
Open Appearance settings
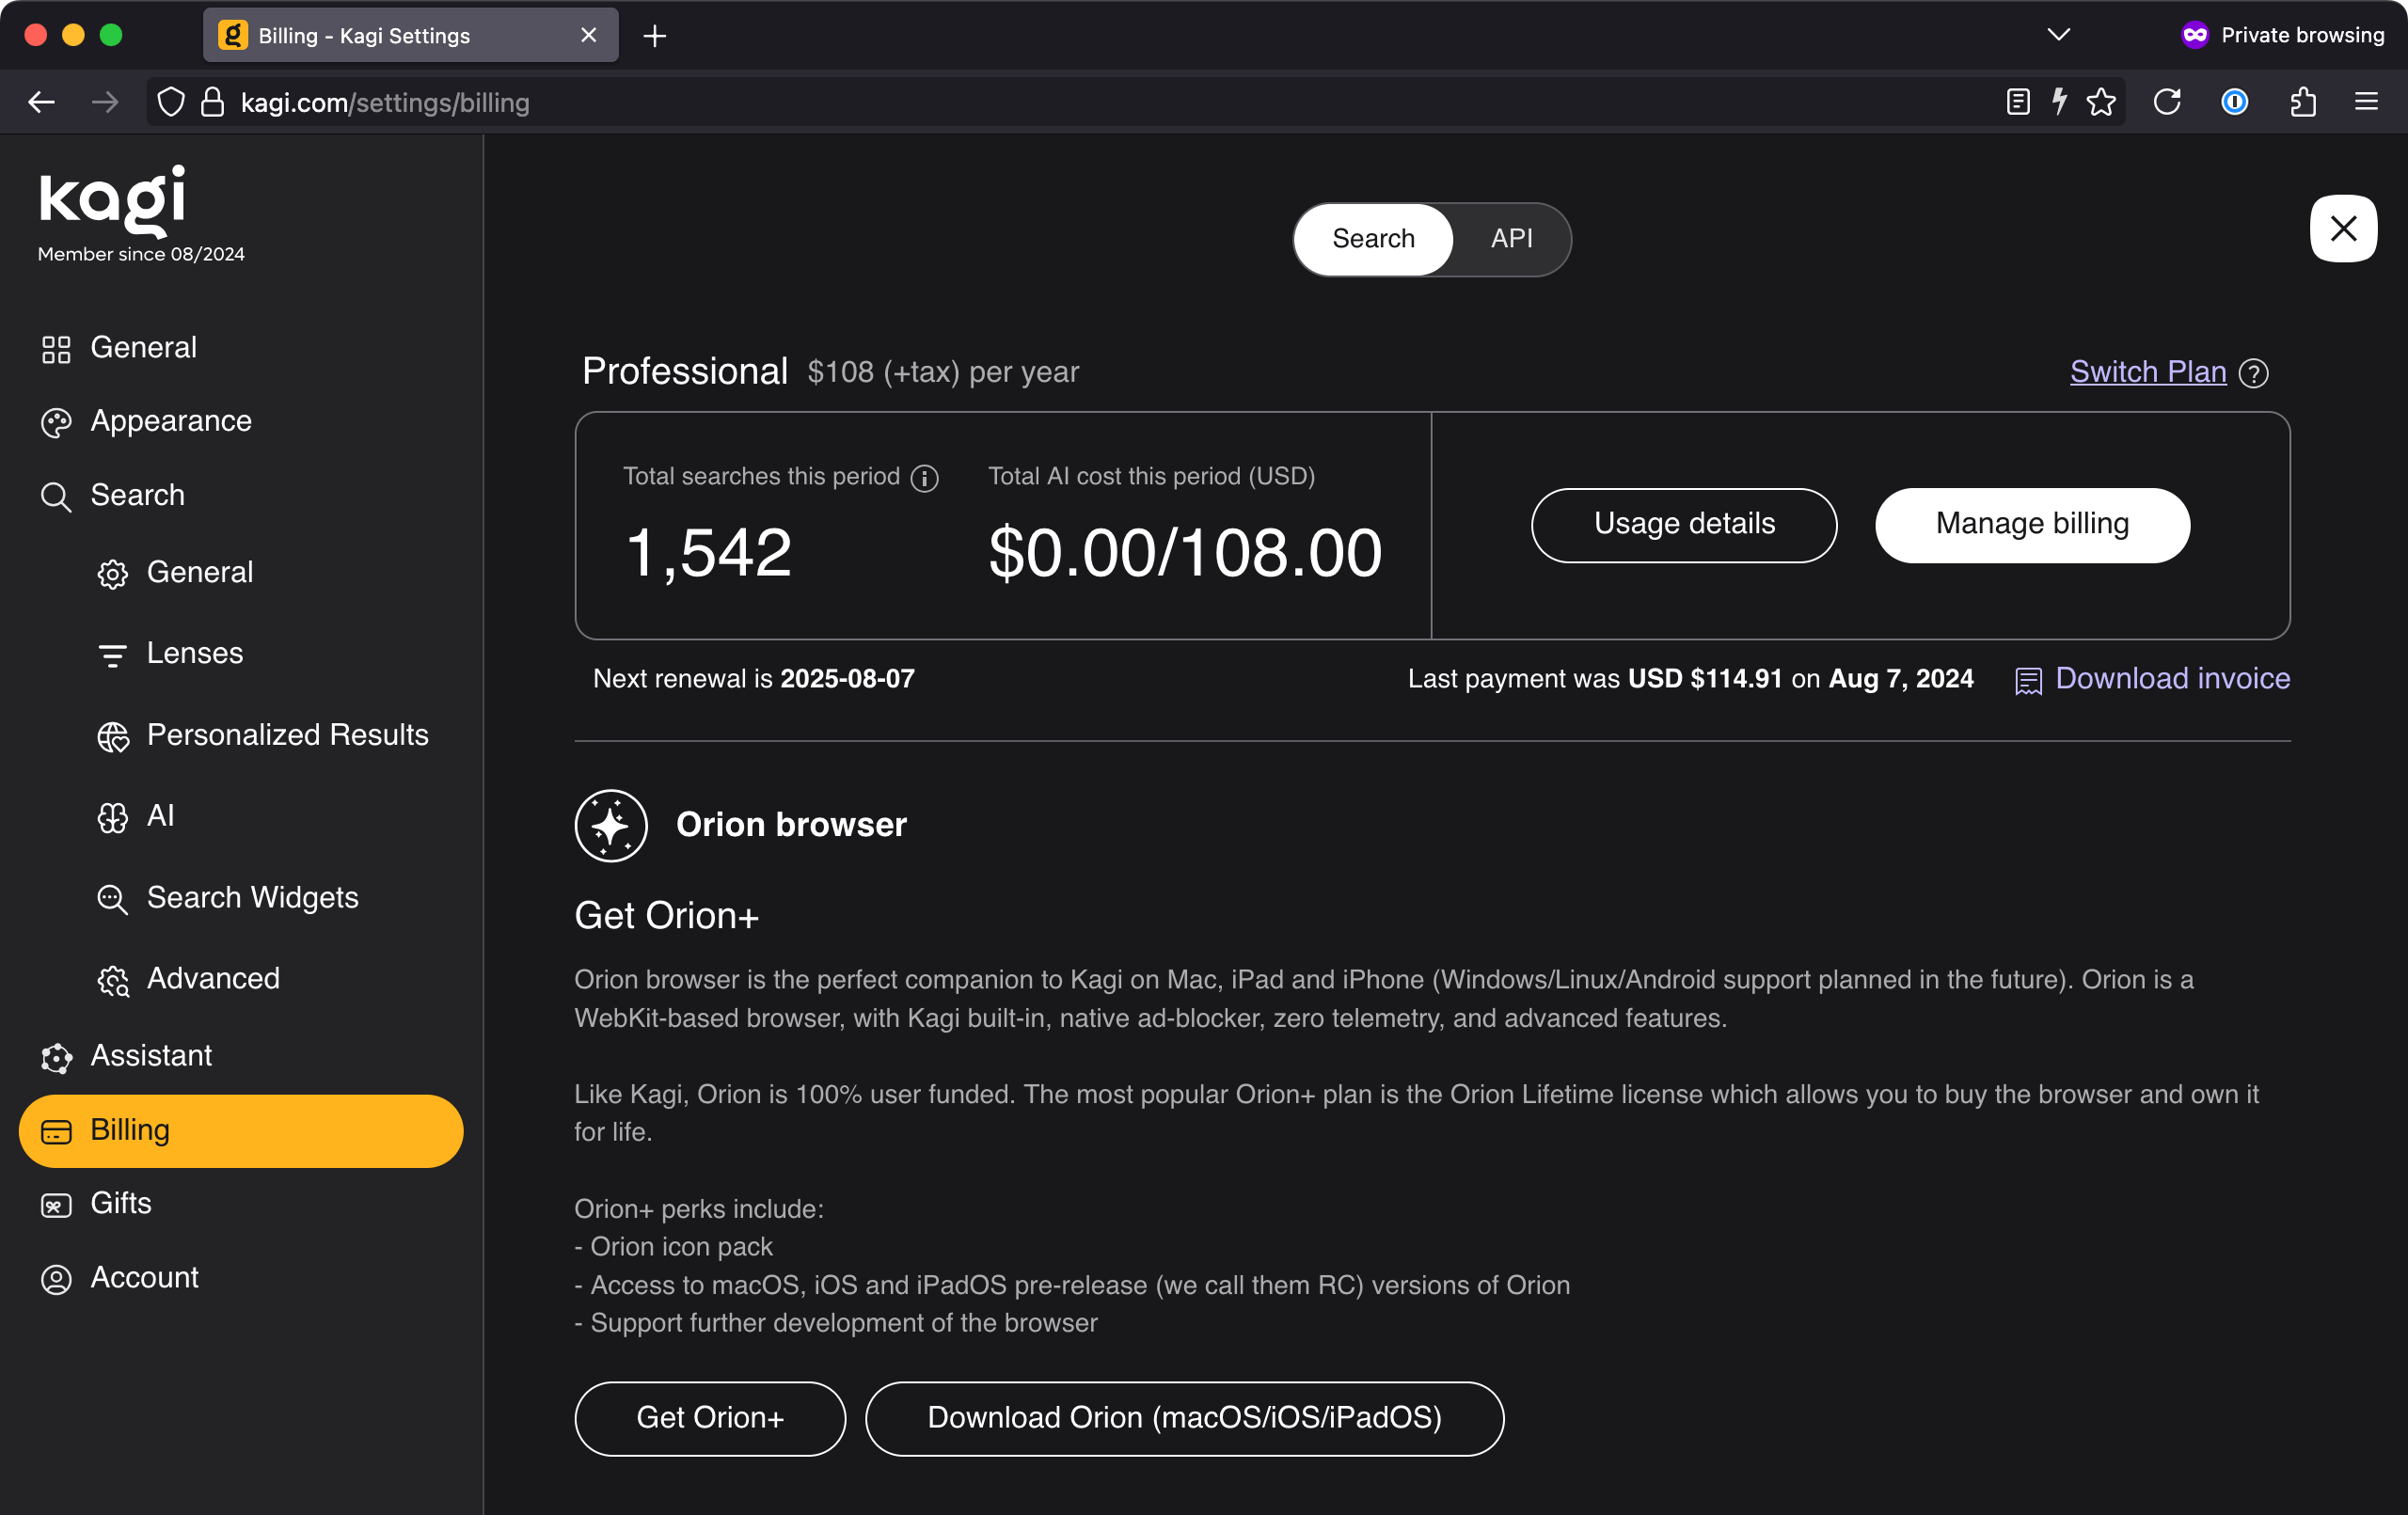tap(241, 422)
